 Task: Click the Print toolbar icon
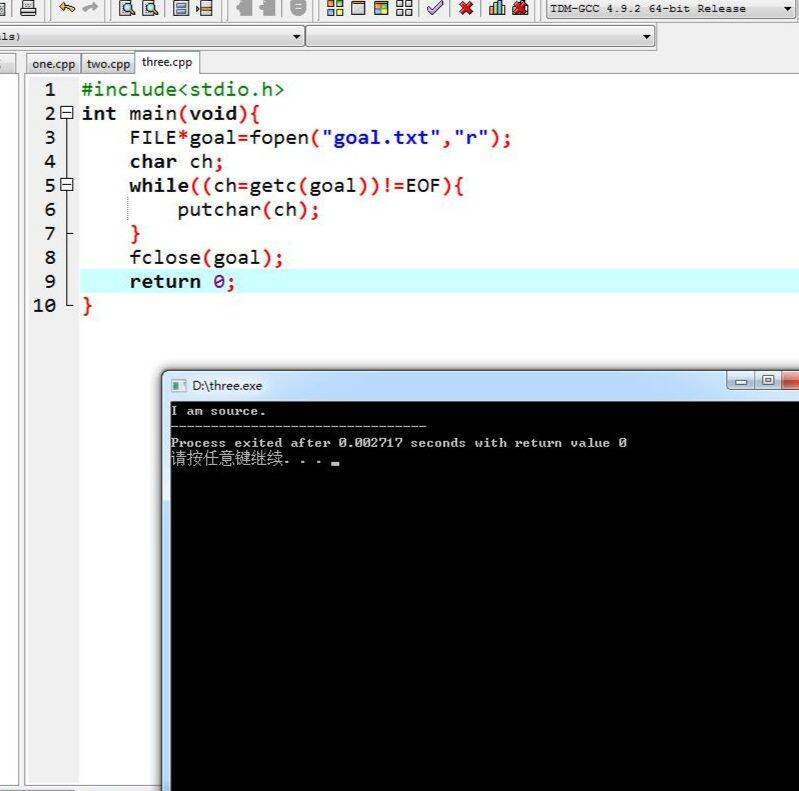click(x=28, y=7)
